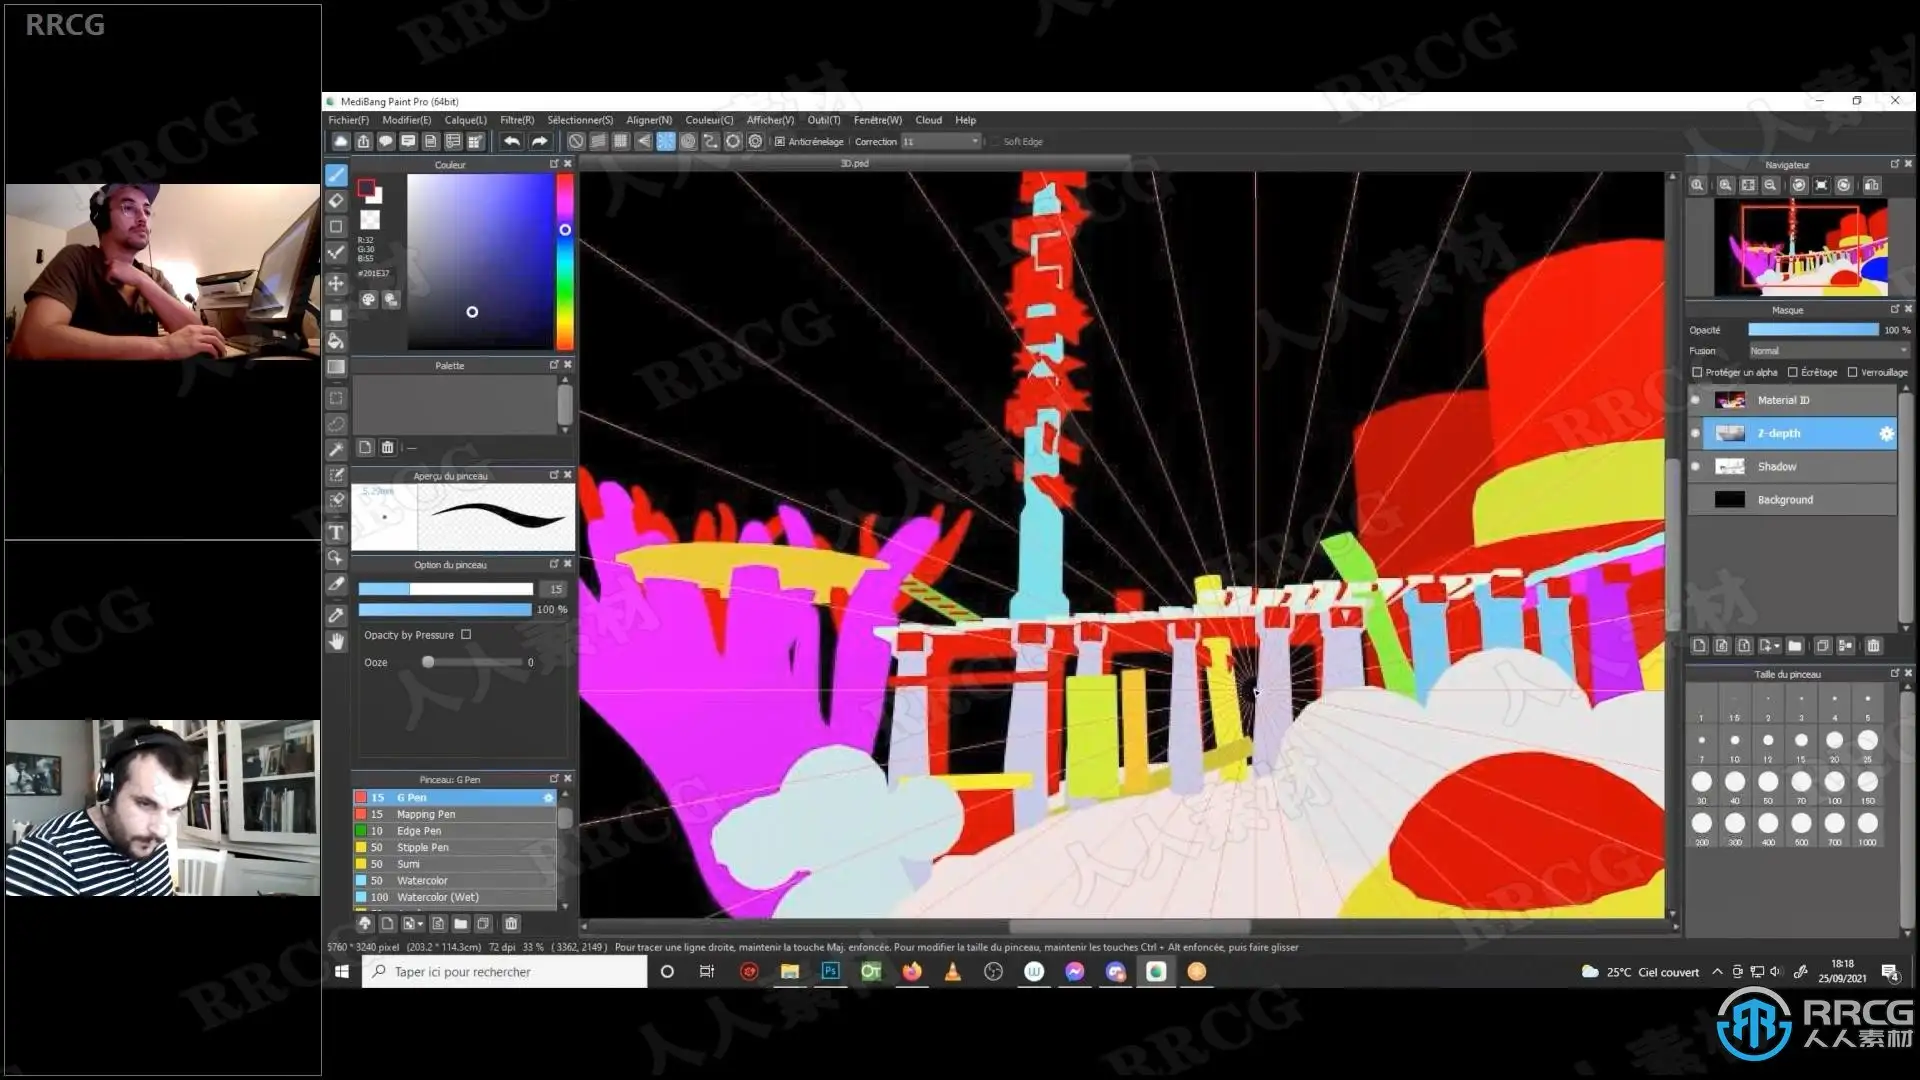This screenshot has height=1080, width=1920.
Task: Toggle Opacity by Pressure checkbox
Action: coord(466,635)
